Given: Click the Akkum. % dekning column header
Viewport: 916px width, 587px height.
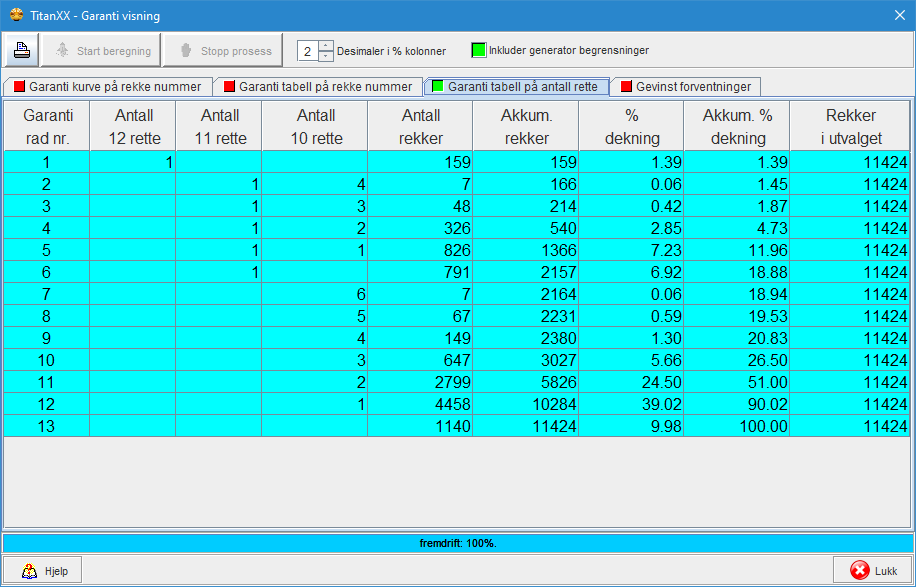Looking at the screenshot, I should [737, 127].
